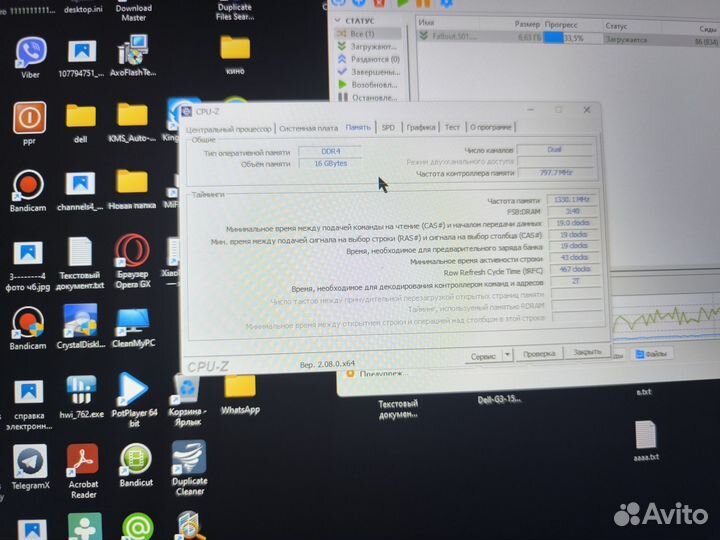
Task: Open the 107794751 image file icon
Action: 81,57
